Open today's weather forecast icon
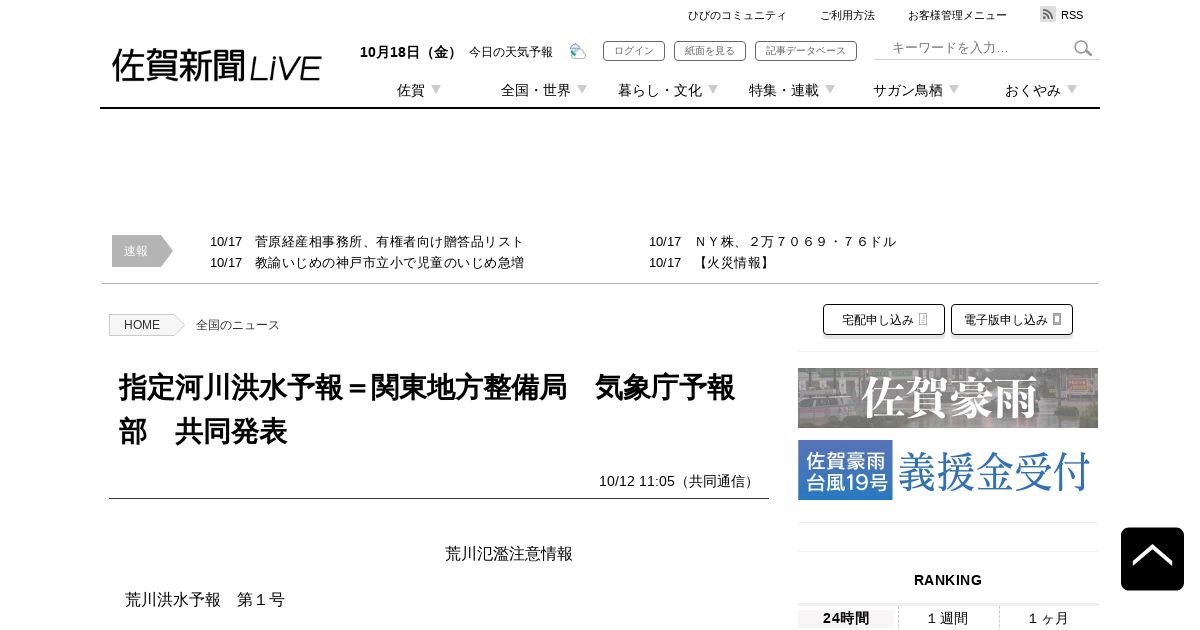The image size is (1200, 630). click(x=577, y=51)
